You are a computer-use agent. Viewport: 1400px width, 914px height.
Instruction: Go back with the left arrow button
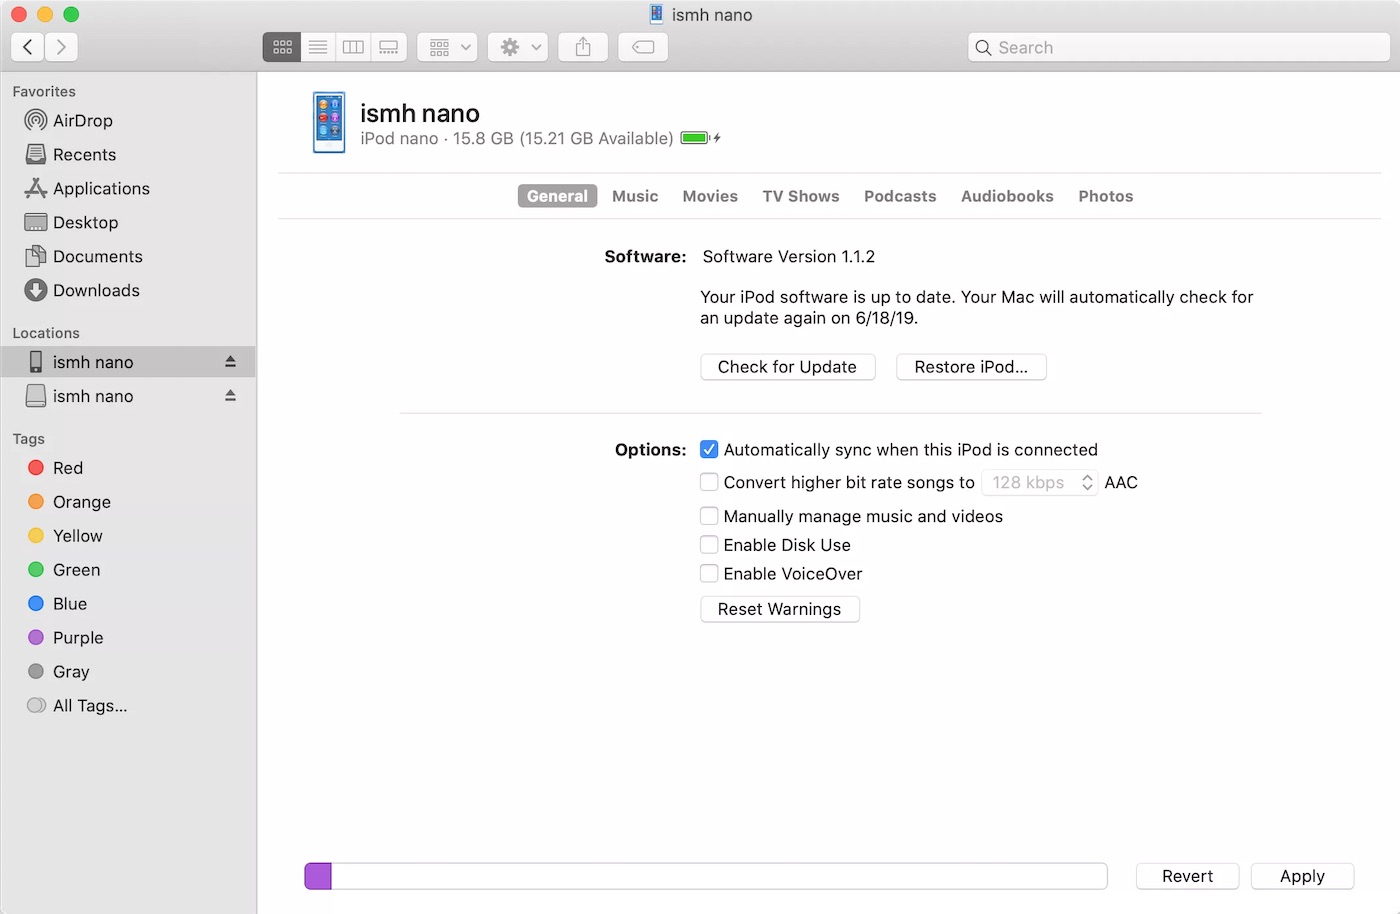point(28,47)
